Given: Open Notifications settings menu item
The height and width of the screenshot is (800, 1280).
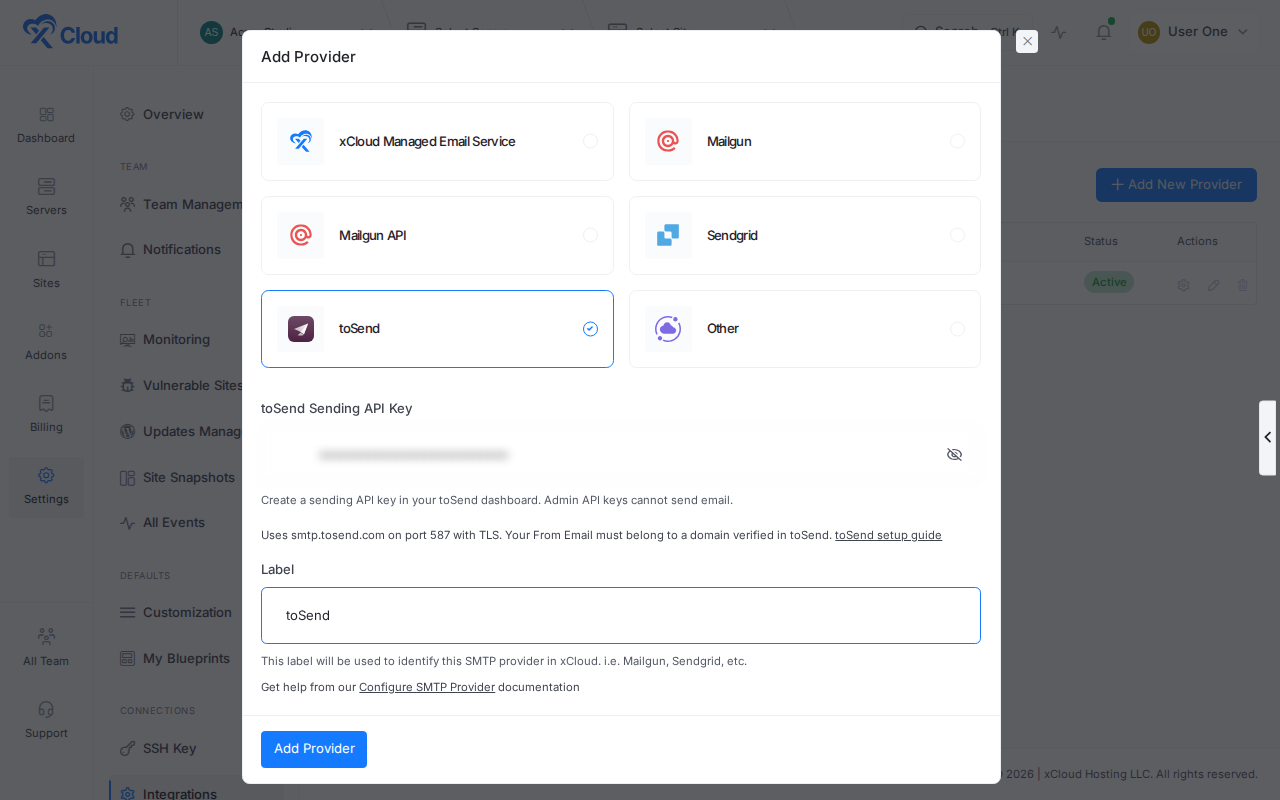Looking at the screenshot, I should point(171,249).
